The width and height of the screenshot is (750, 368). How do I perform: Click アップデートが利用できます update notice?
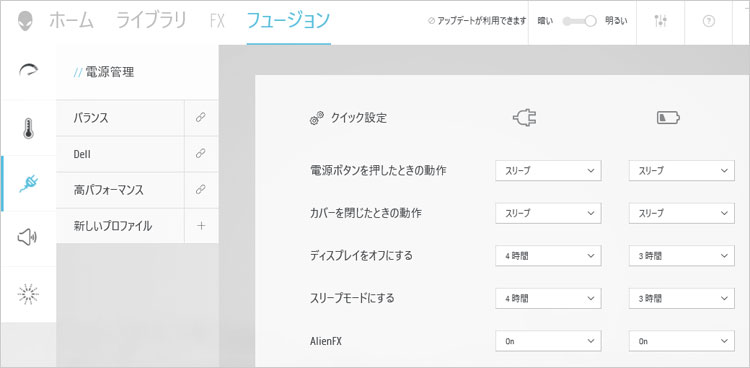point(477,21)
